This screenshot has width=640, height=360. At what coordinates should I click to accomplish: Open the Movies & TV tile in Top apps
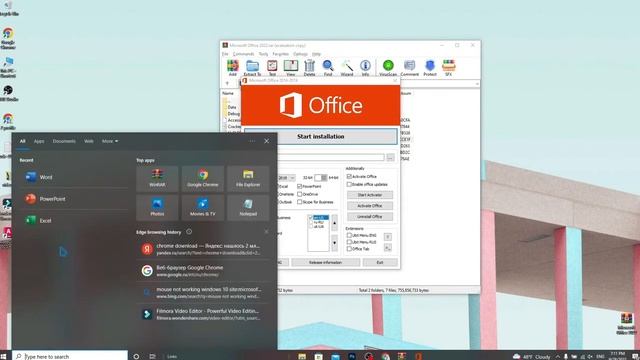tap(202, 207)
